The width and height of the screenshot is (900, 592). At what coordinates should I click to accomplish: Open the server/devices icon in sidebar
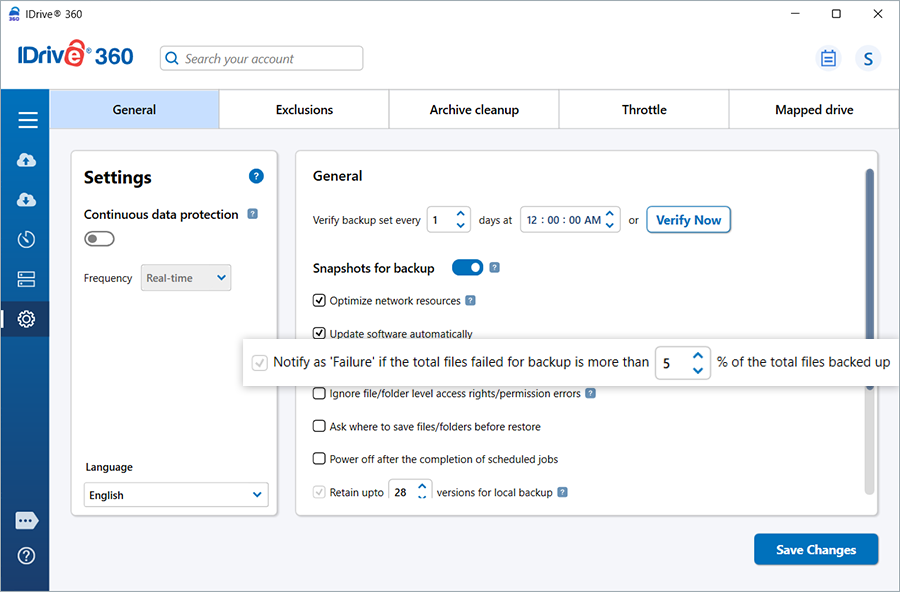point(27,279)
